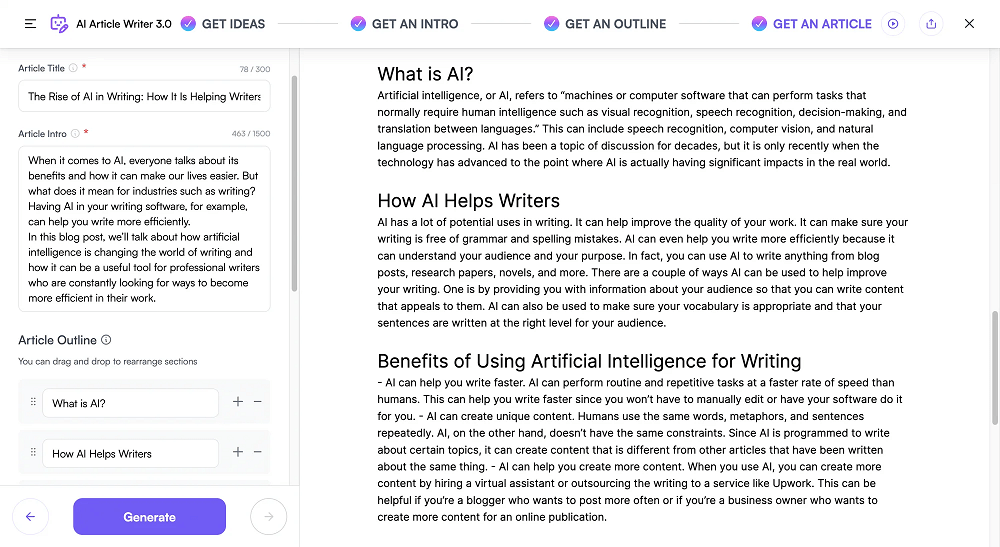Image resolution: width=1000 pixels, height=547 pixels.
Task: Add a section after 'How AI Helps Writers'
Action: tap(238, 452)
